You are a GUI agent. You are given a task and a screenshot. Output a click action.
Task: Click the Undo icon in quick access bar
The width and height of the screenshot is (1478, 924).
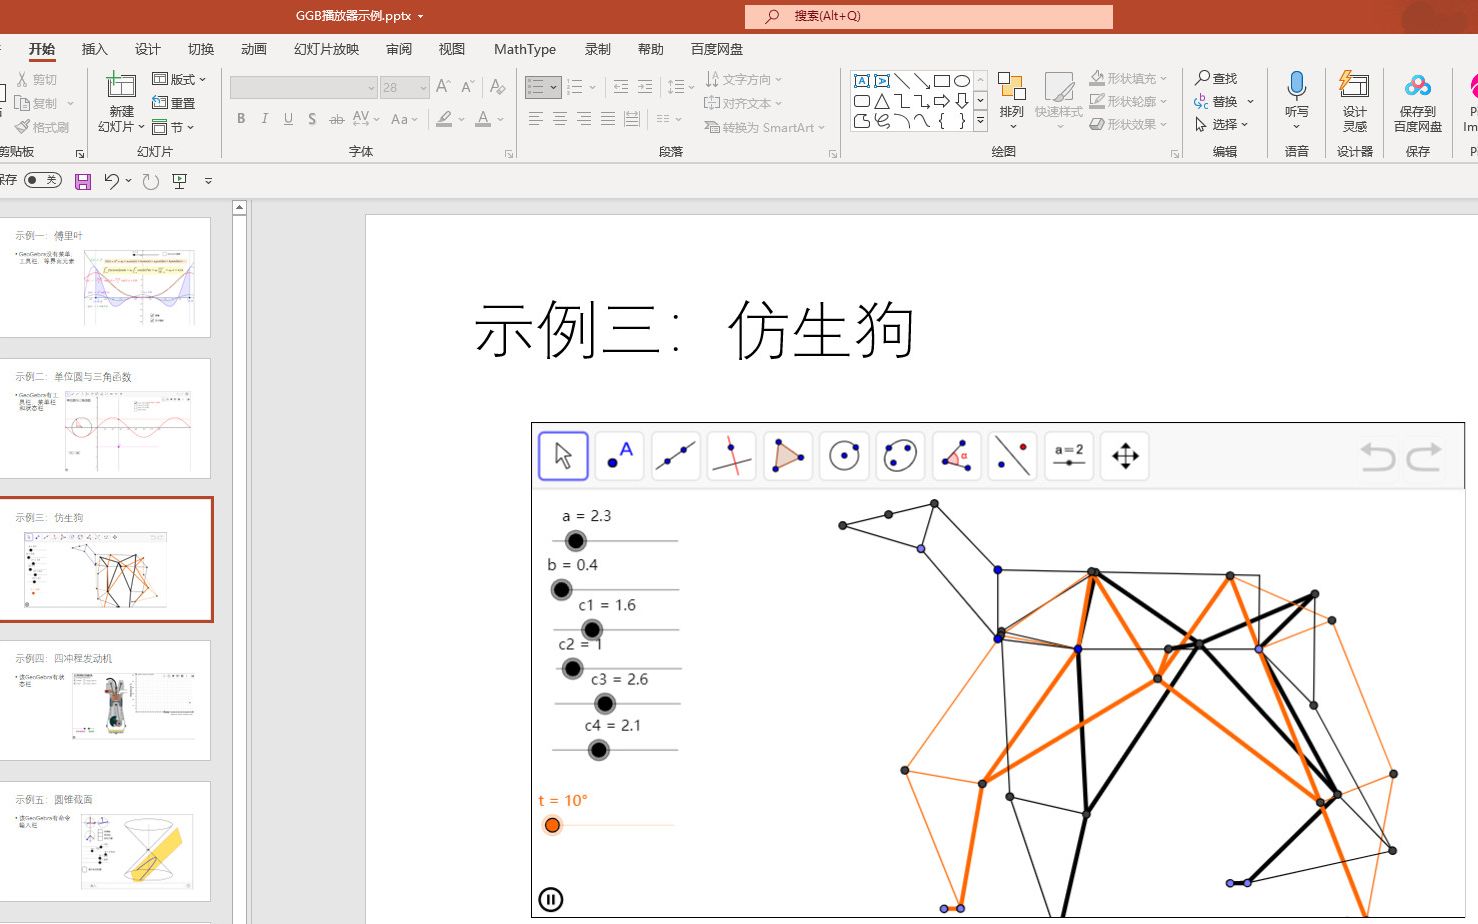click(112, 181)
